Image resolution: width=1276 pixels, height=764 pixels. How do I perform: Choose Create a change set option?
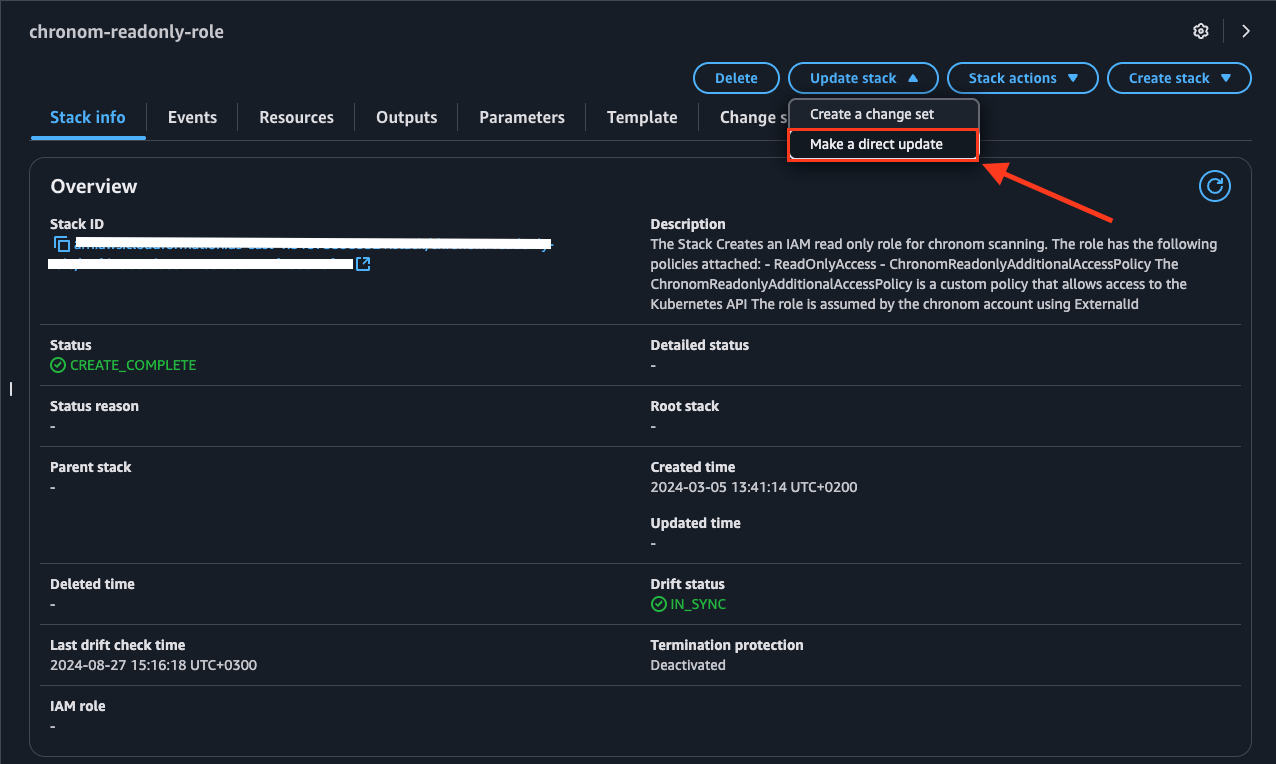872,114
